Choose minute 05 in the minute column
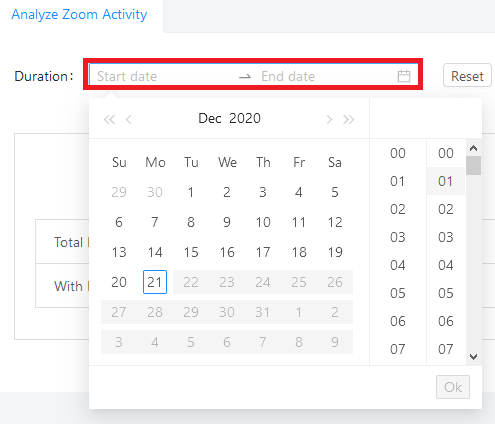The image size is (495, 424). click(x=446, y=293)
